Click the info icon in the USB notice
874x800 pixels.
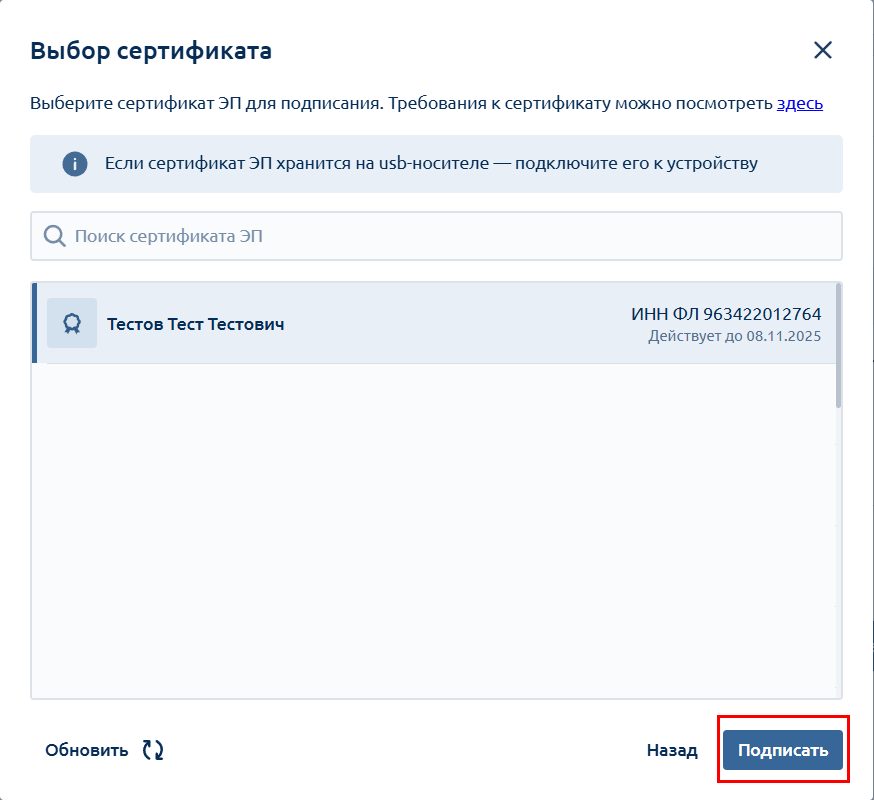click(x=75, y=164)
